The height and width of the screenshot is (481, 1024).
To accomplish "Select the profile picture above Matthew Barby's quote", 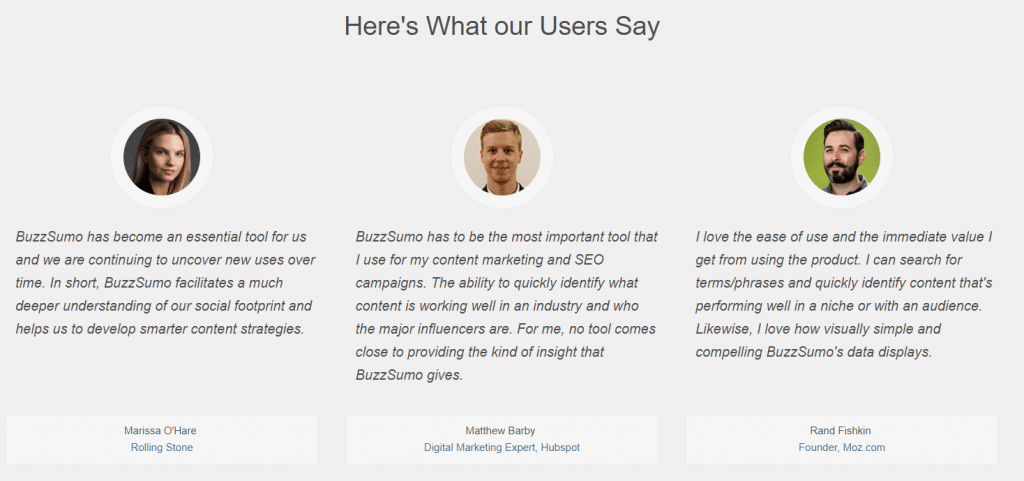I will [502, 157].
